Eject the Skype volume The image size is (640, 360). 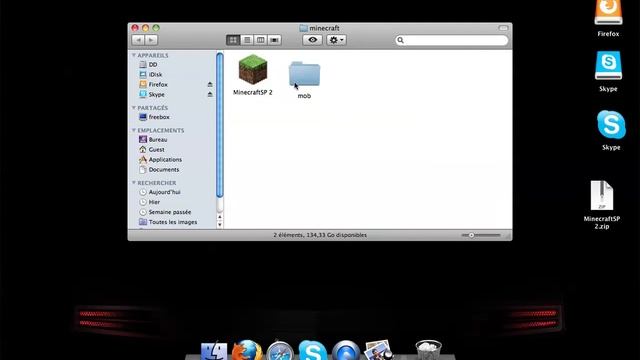(210, 94)
